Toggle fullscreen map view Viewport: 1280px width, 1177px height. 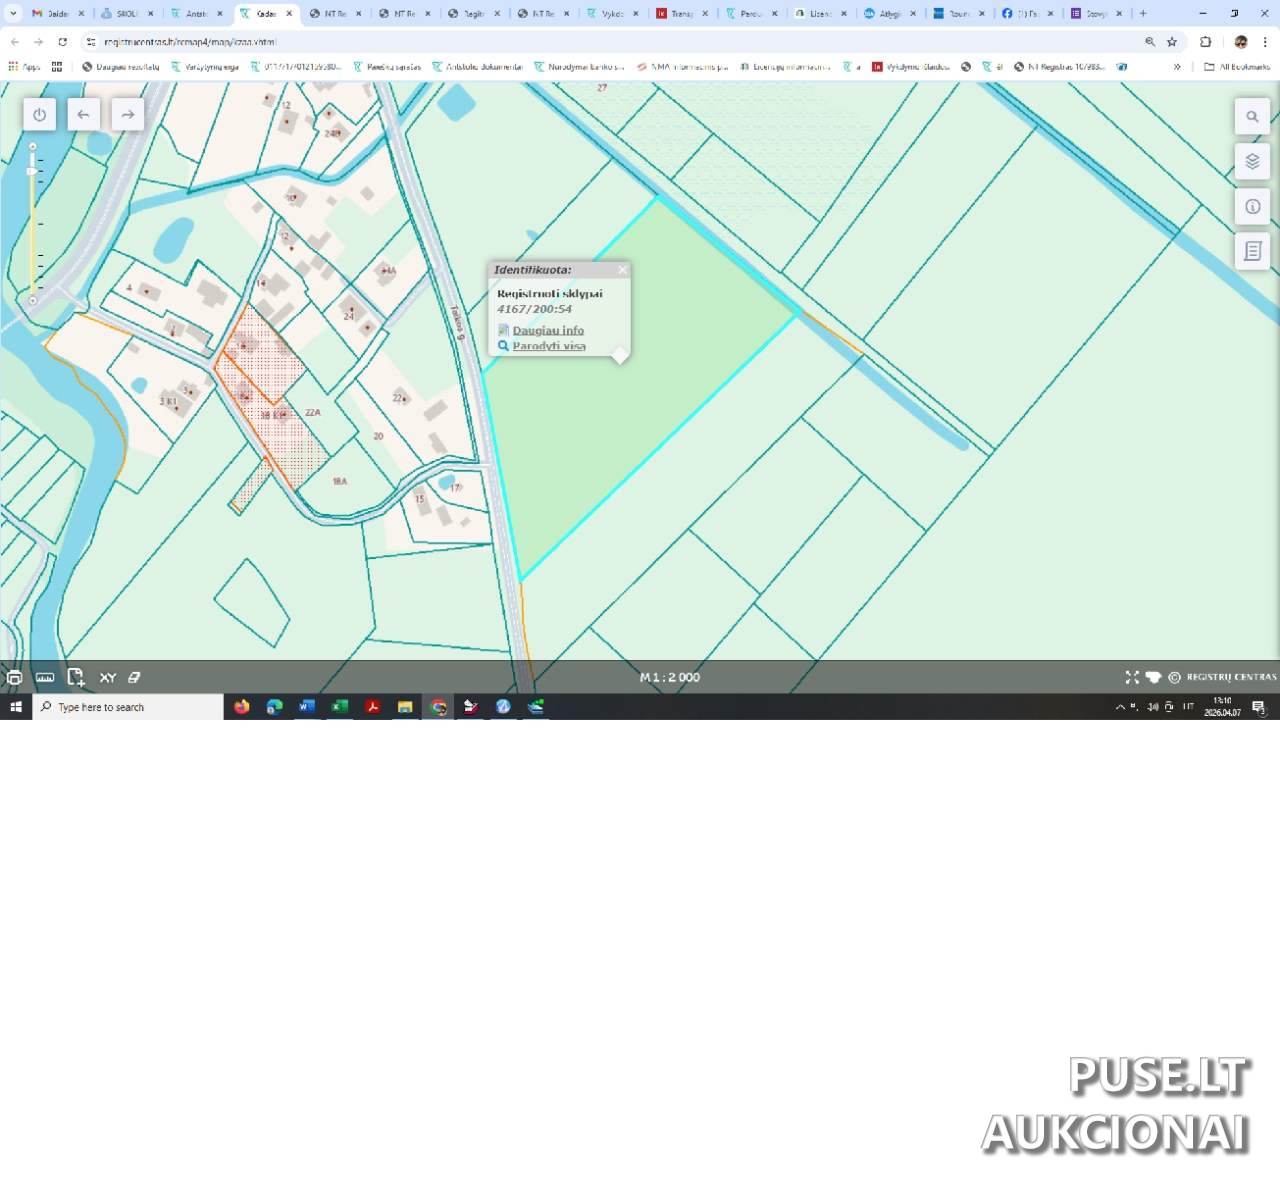point(1132,677)
